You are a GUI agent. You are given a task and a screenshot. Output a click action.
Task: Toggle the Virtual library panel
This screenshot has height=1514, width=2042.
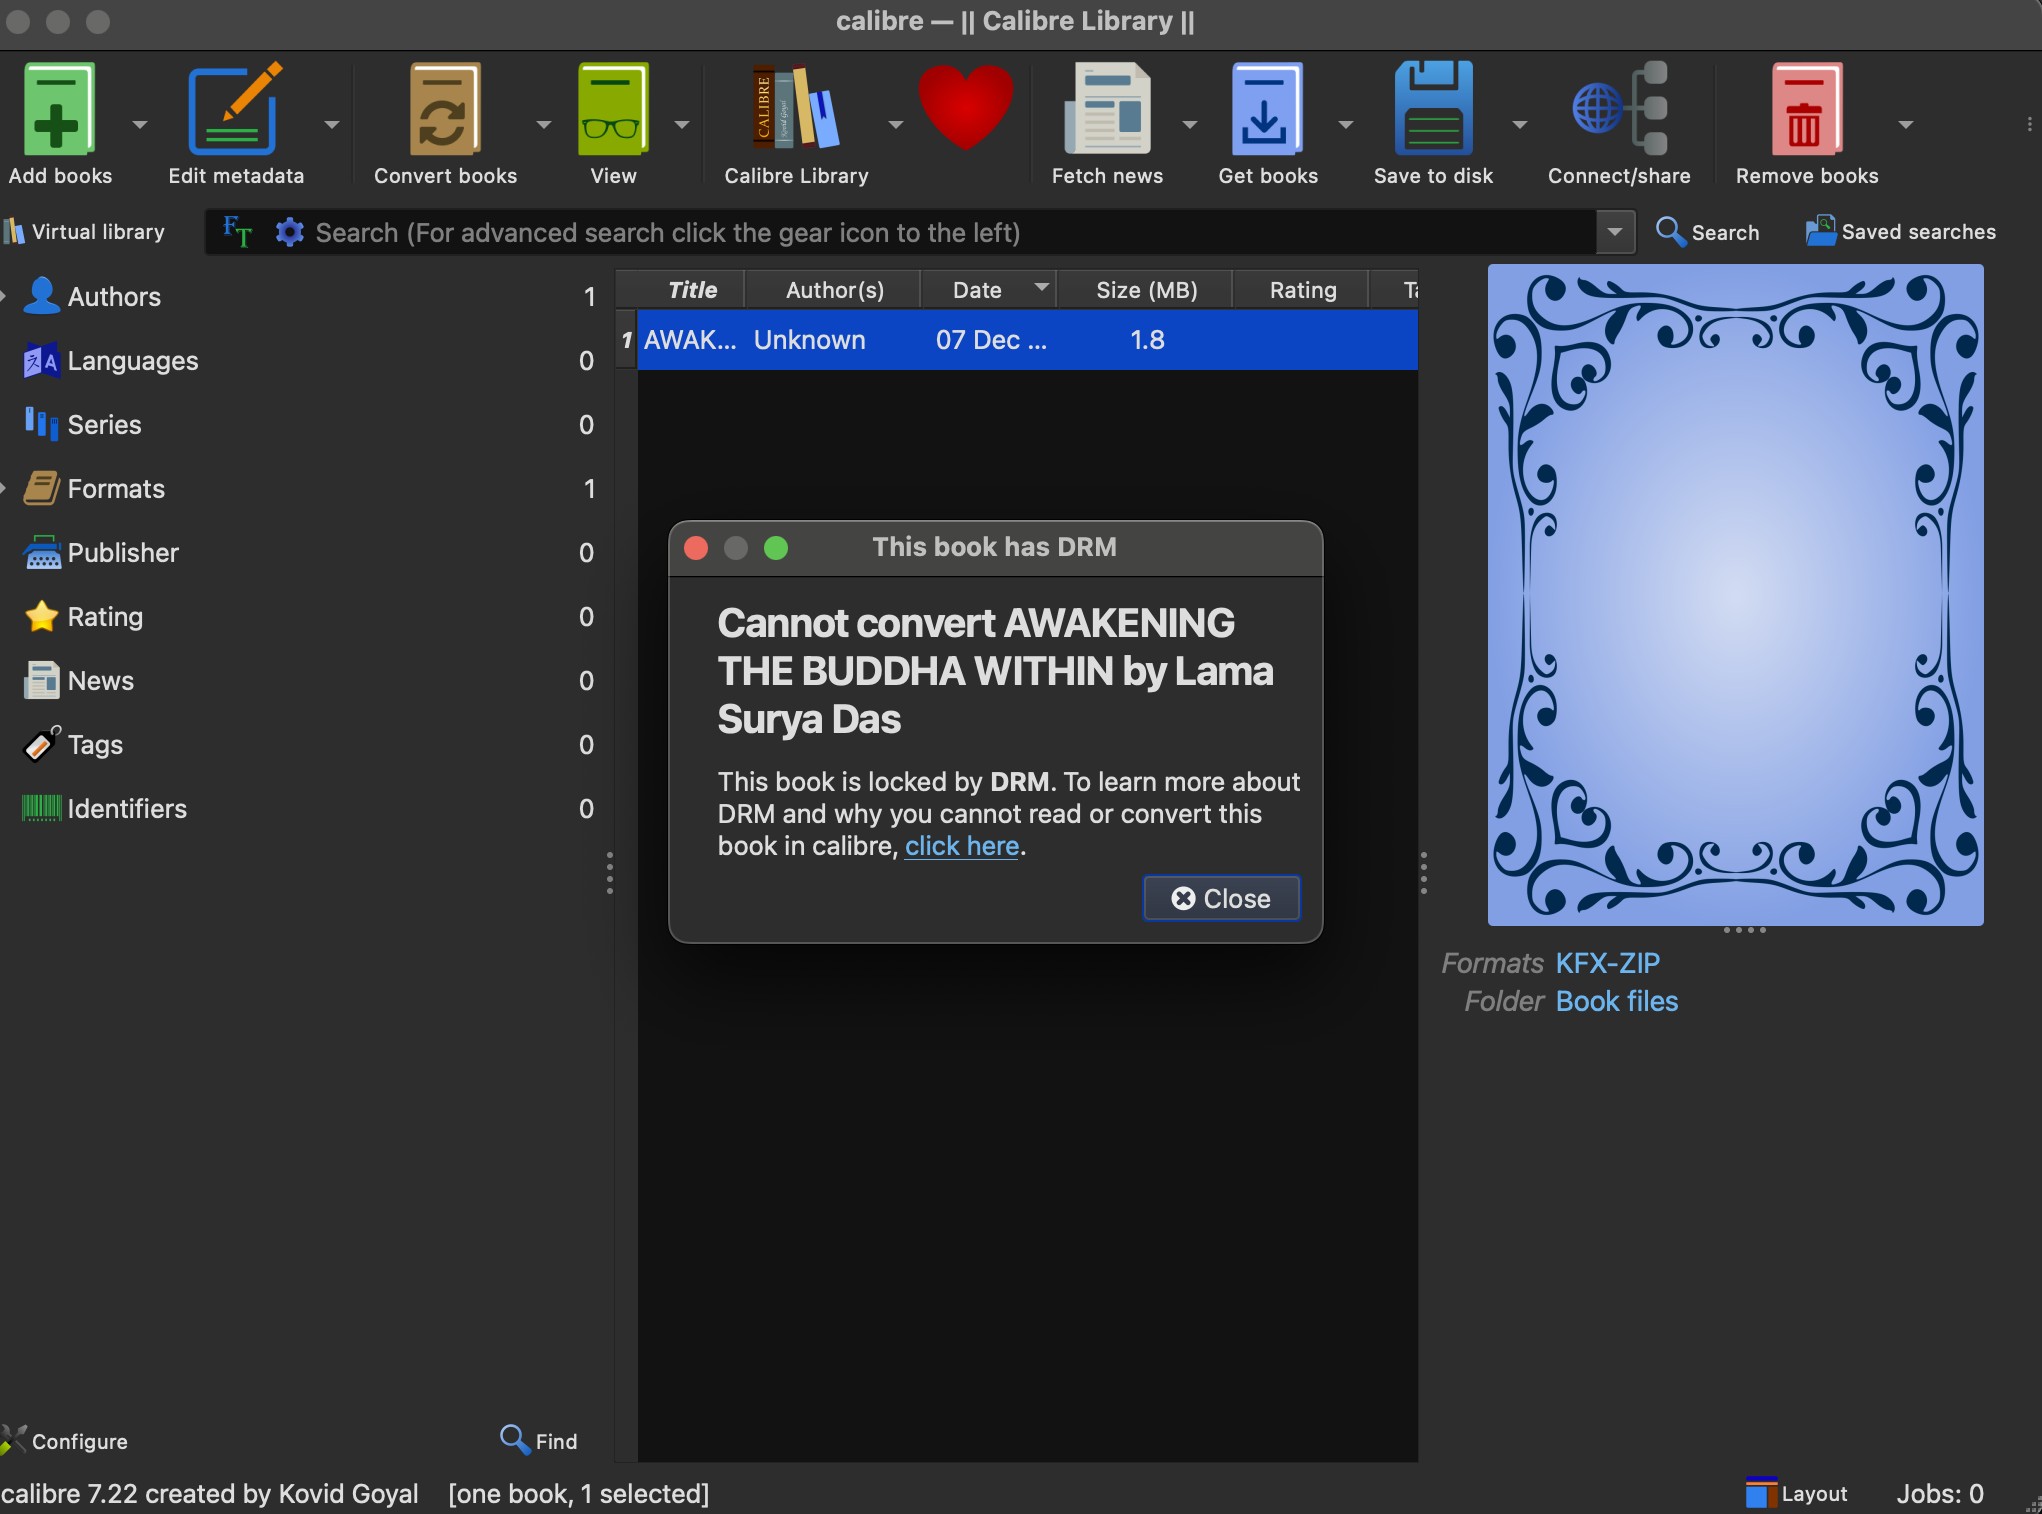click(x=86, y=231)
